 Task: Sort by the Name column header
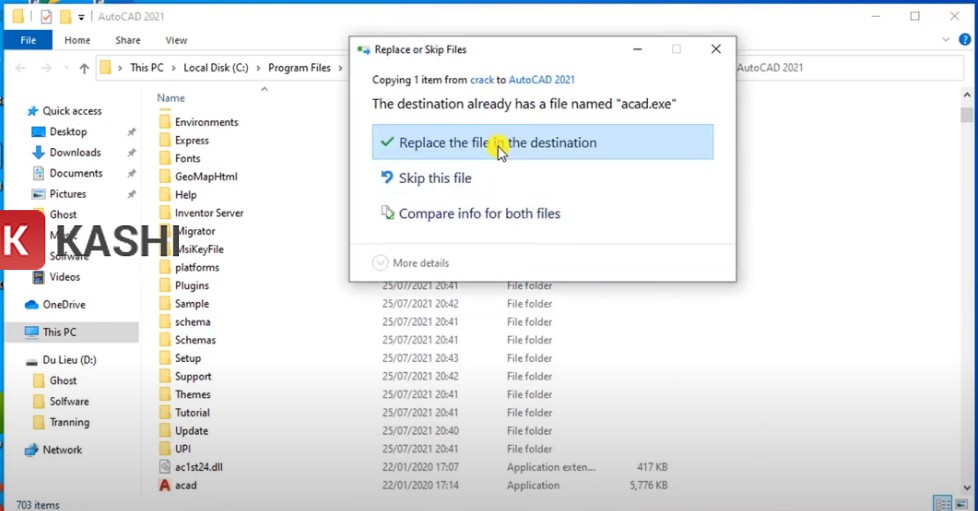coord(171,98)
